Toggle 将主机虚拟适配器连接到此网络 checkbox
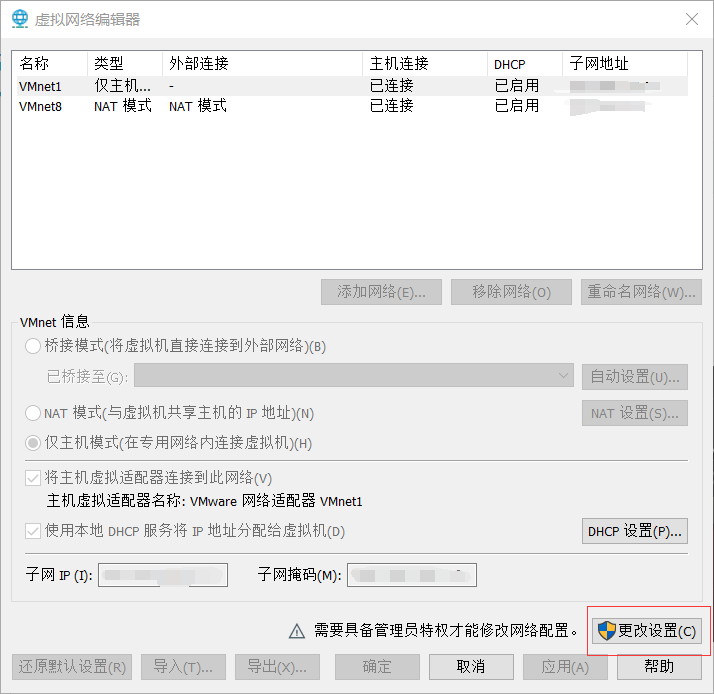The height and width of the screenshot is (694, 714). (33, 478)
